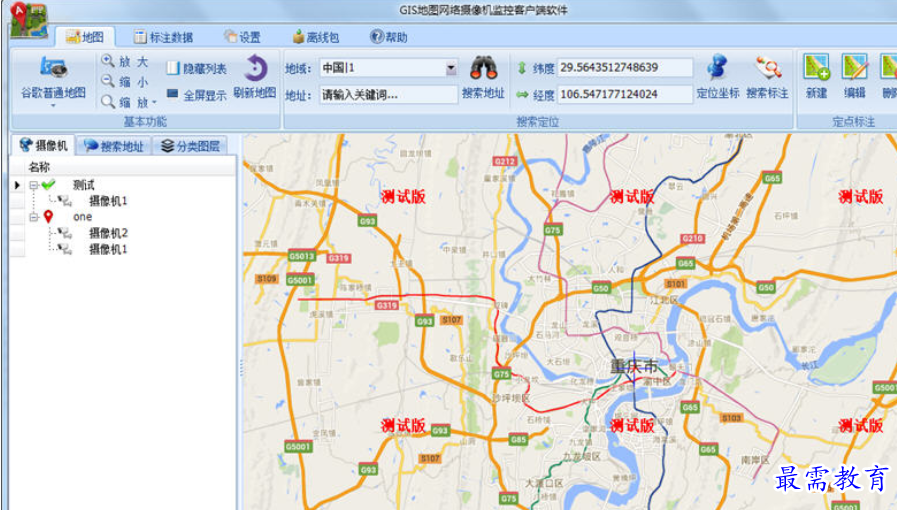This screenshot has height=510, width=897.
Task: Select the 搜索地址 panel tab
Action: [114, 146]
